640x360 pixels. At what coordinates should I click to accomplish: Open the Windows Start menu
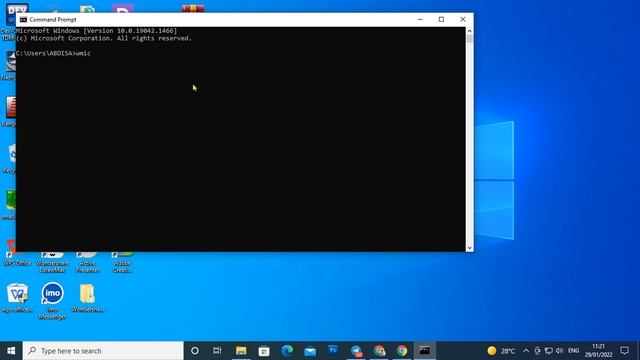[x=11, y=351]
